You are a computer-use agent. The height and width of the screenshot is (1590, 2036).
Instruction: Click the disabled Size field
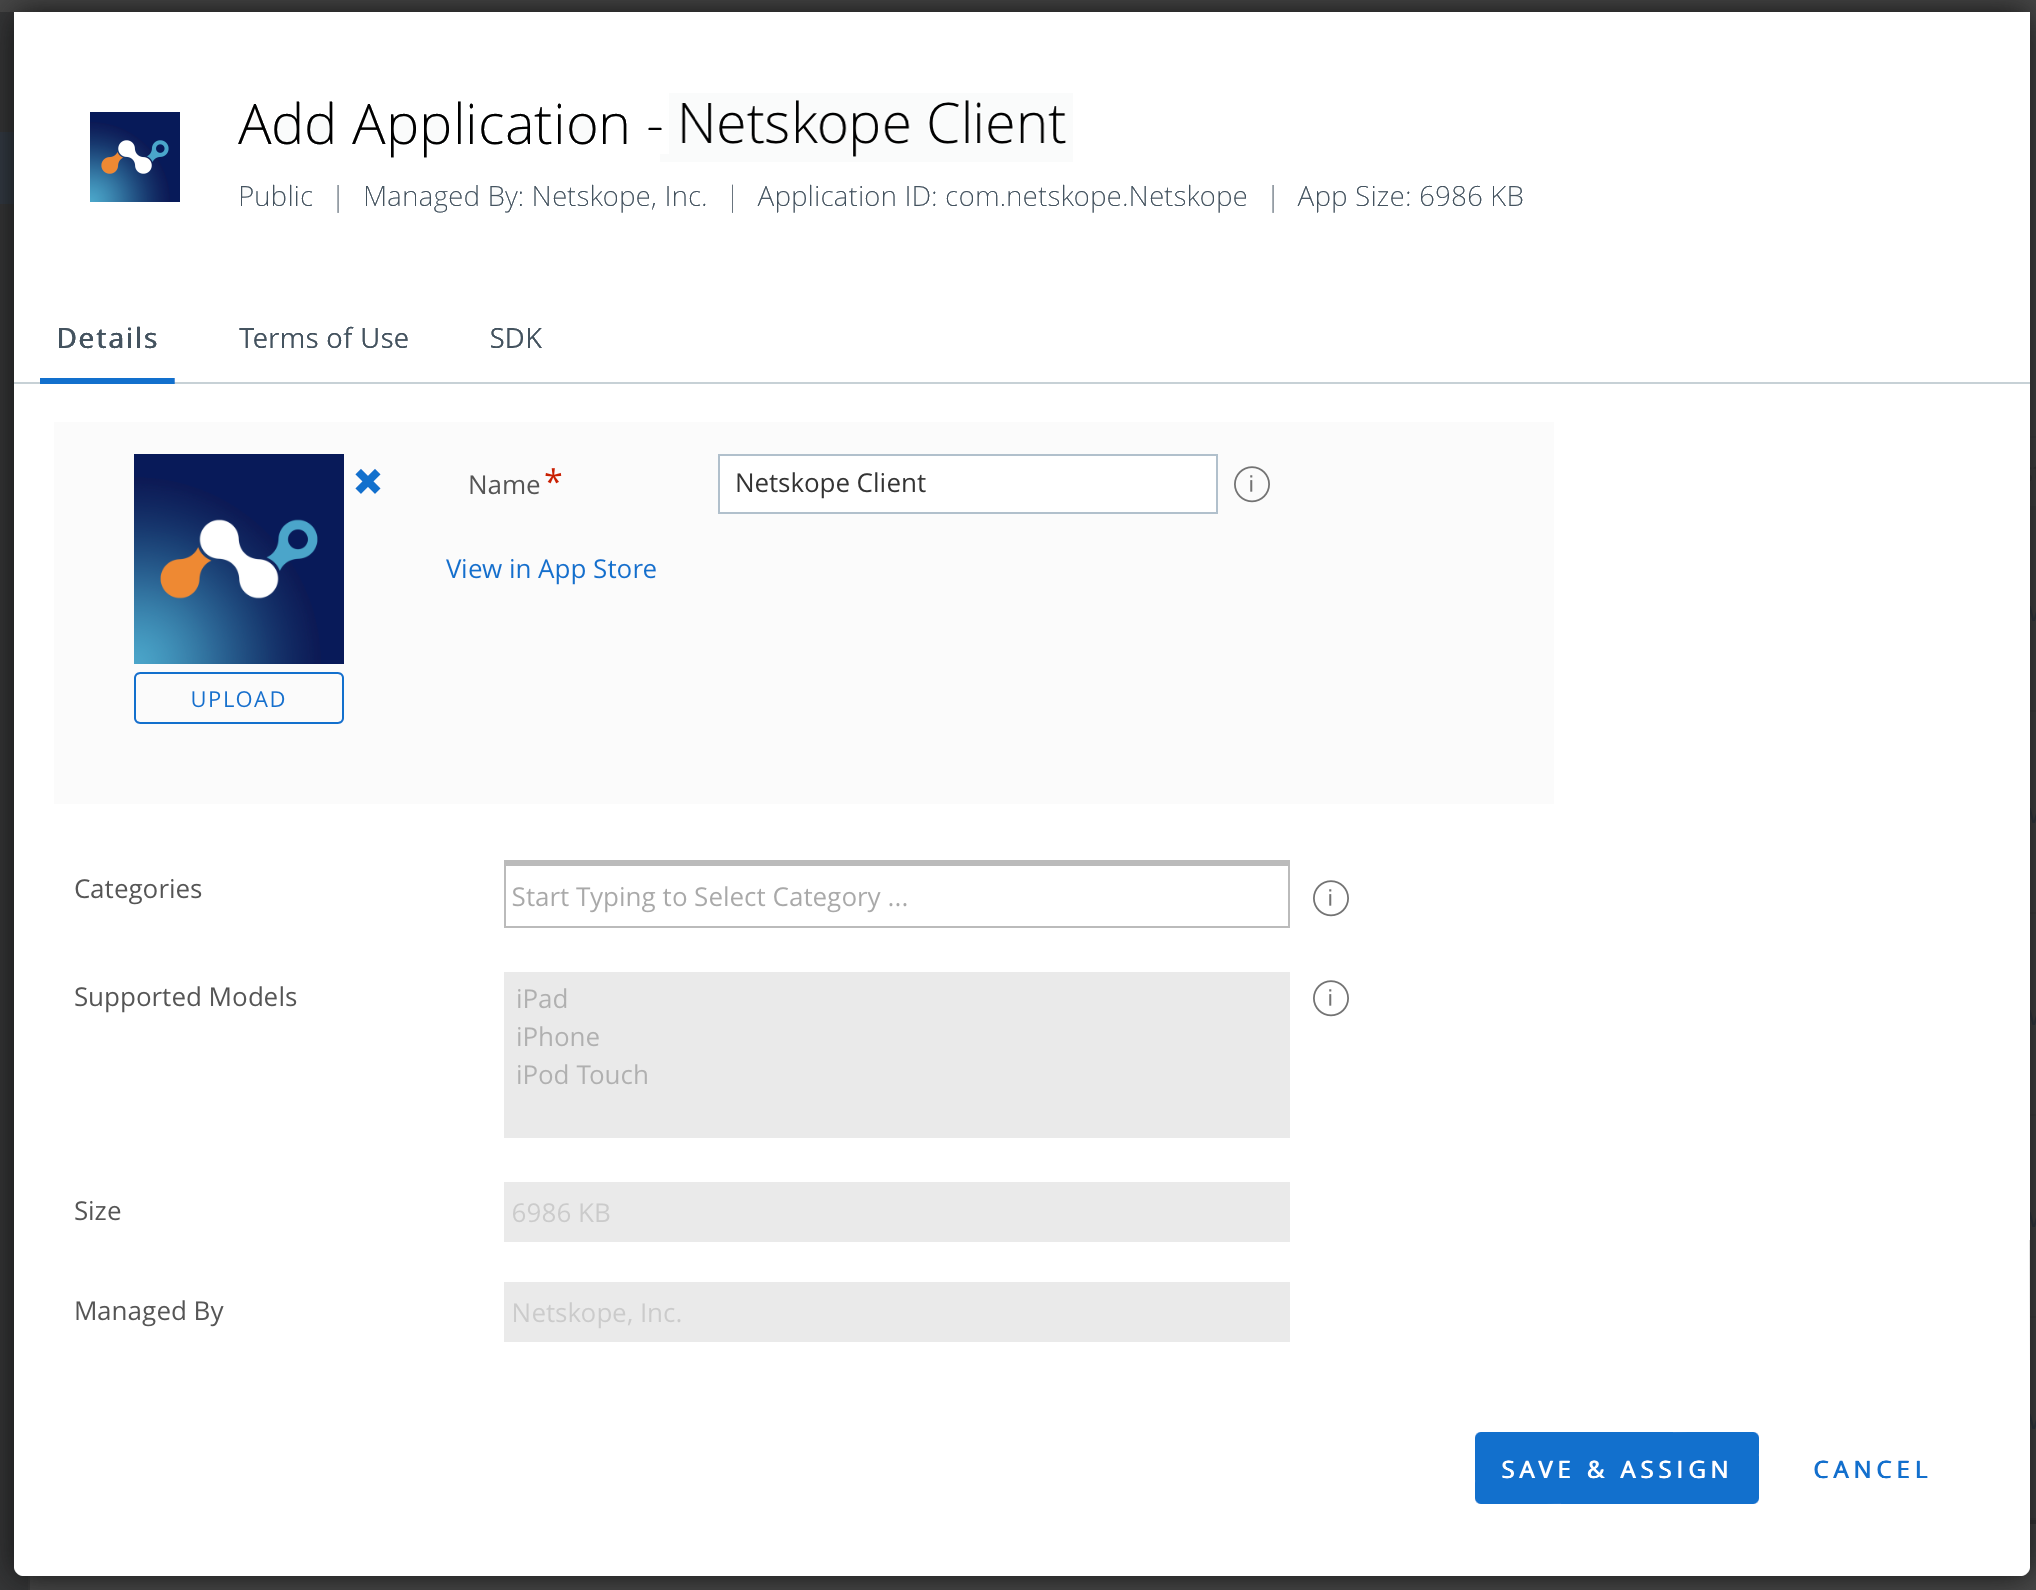[897, 1212]
